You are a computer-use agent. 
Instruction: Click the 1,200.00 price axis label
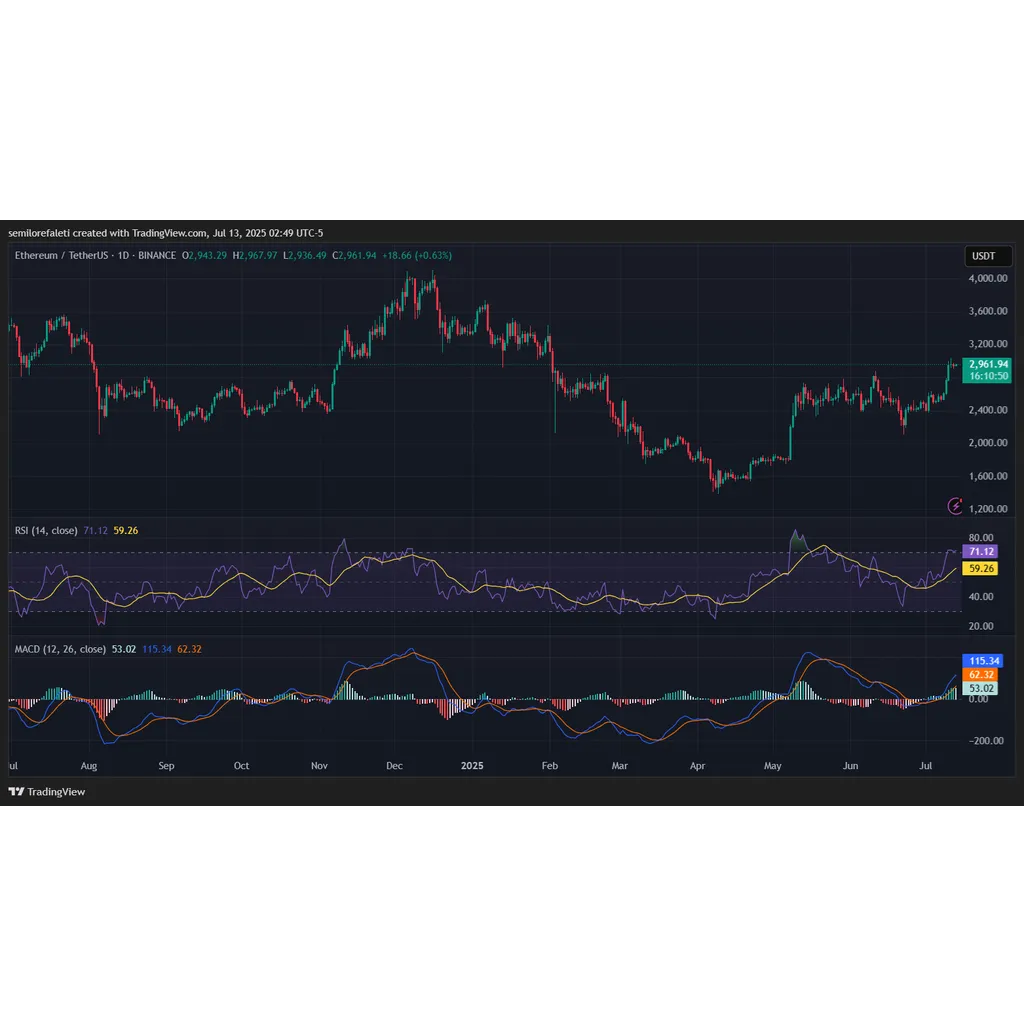[987, 509]
